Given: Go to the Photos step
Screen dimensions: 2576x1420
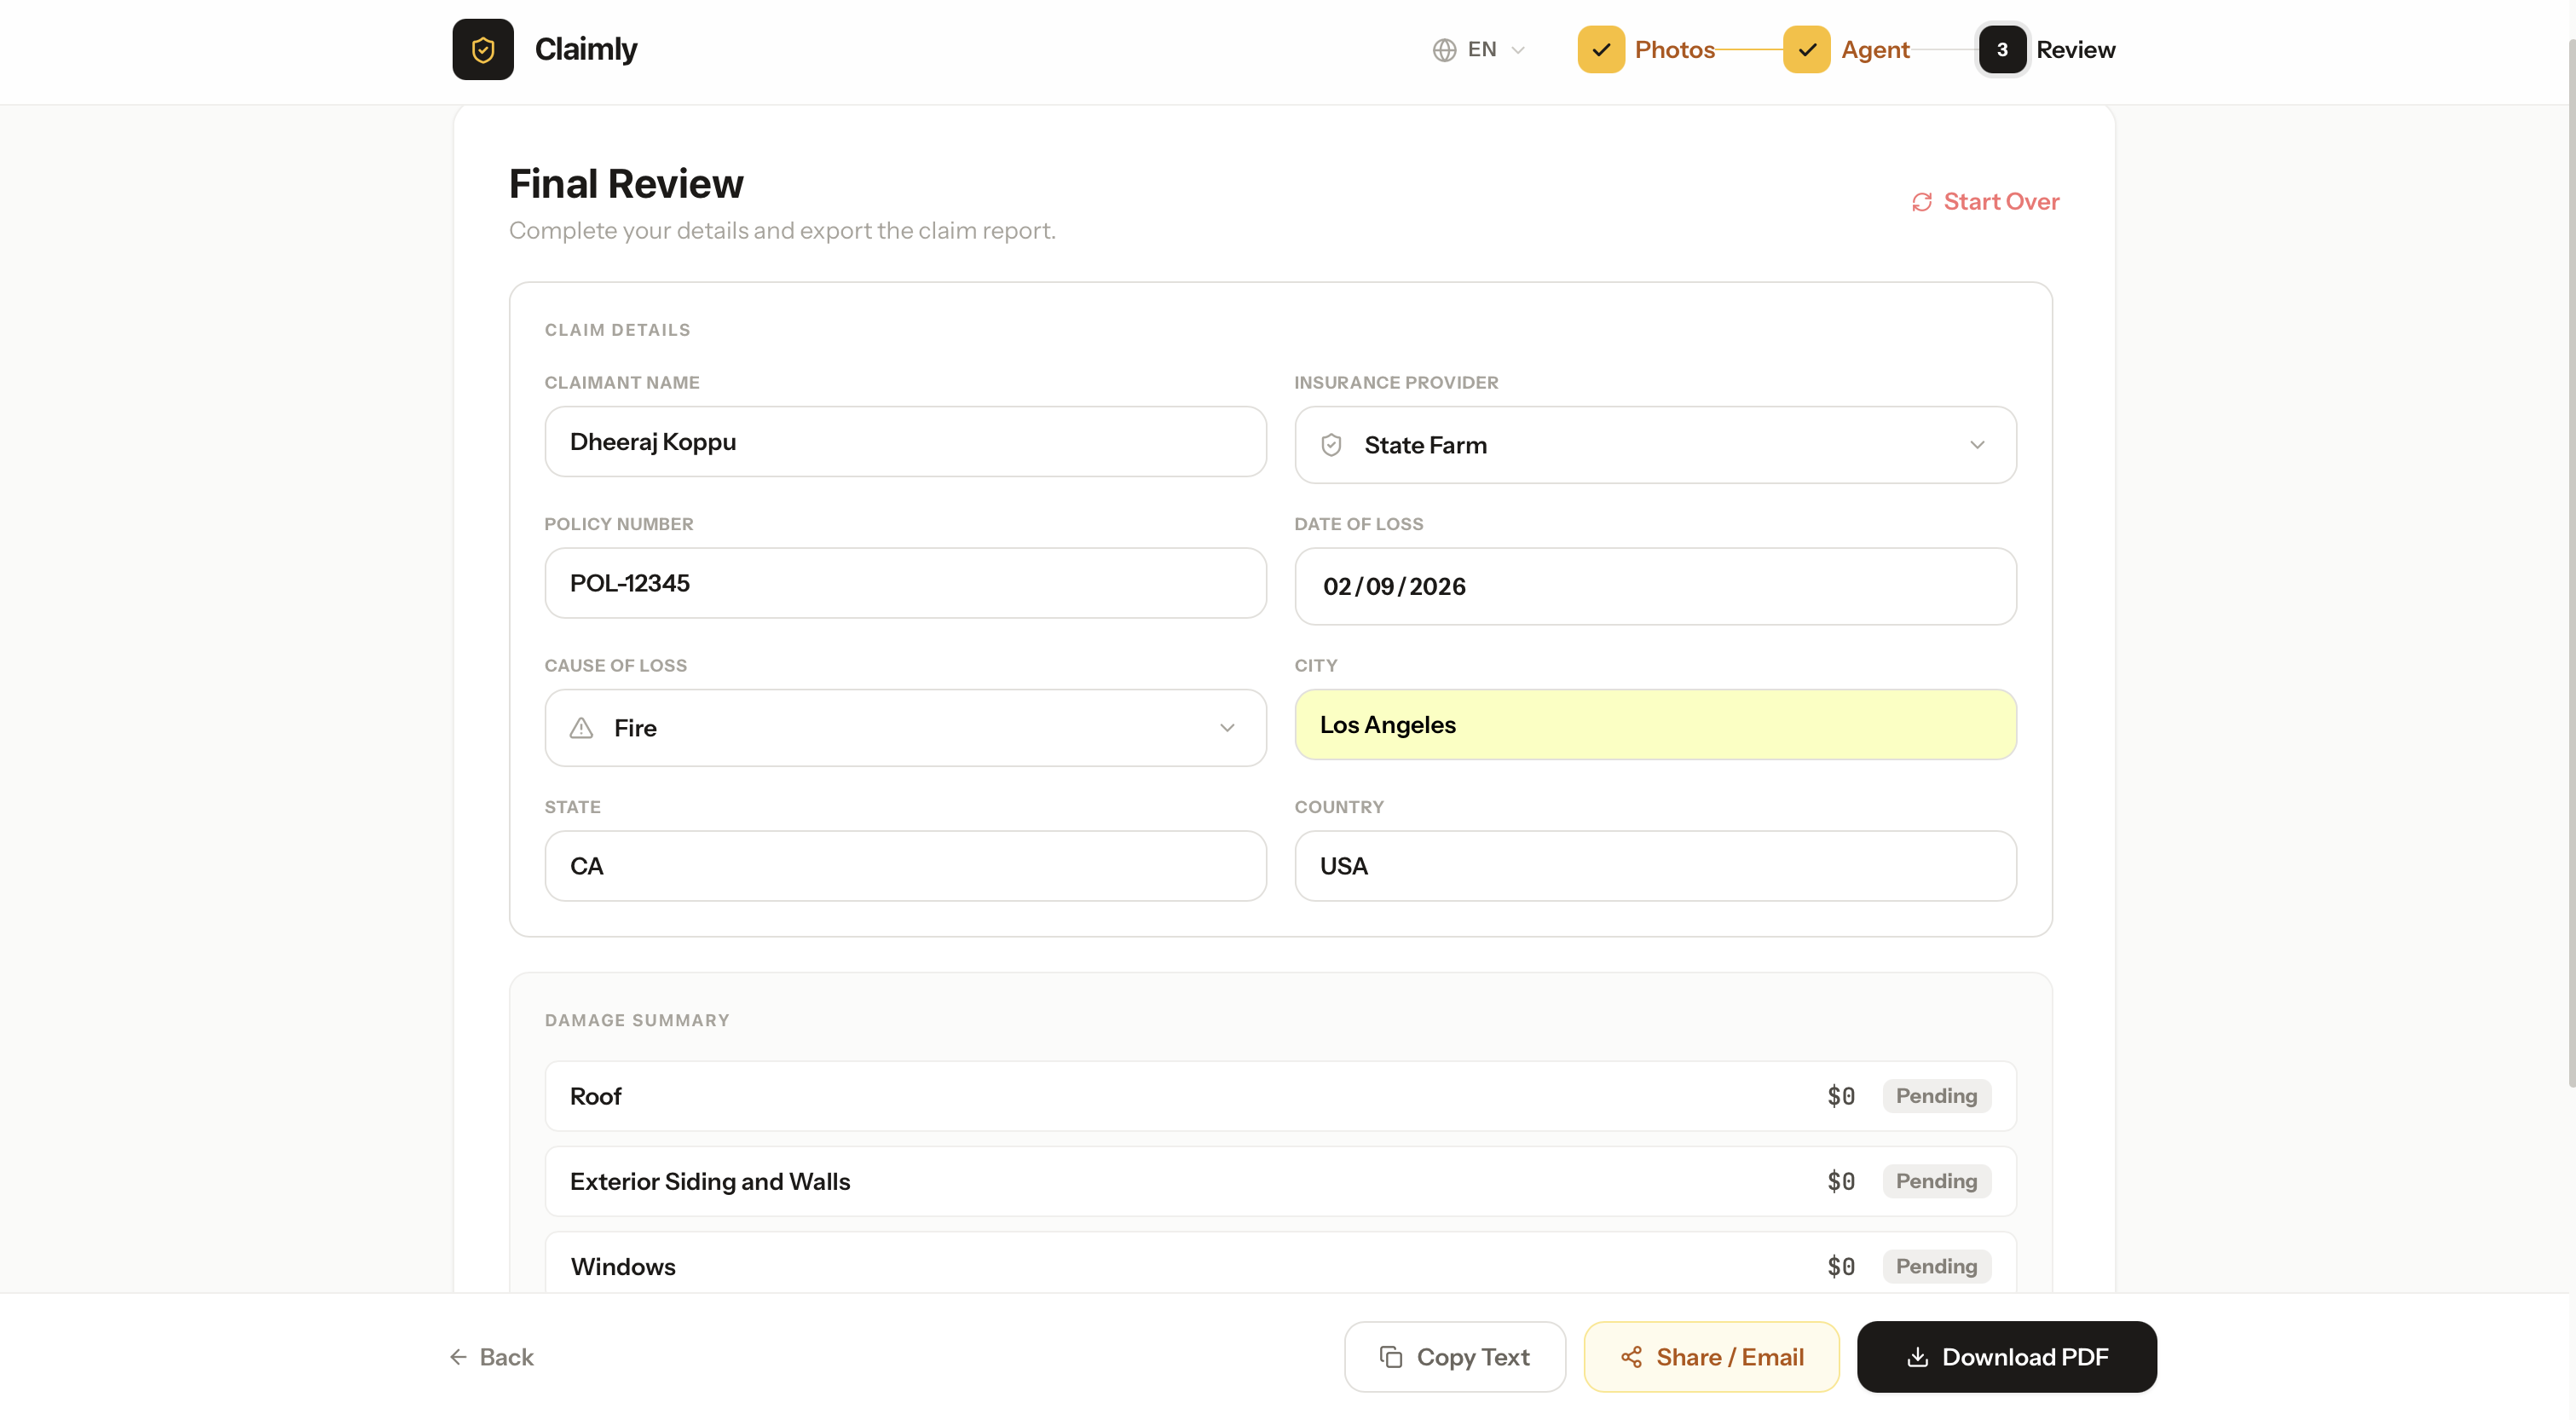Looking at the screenshot, I should click(x=1674, y=50).
